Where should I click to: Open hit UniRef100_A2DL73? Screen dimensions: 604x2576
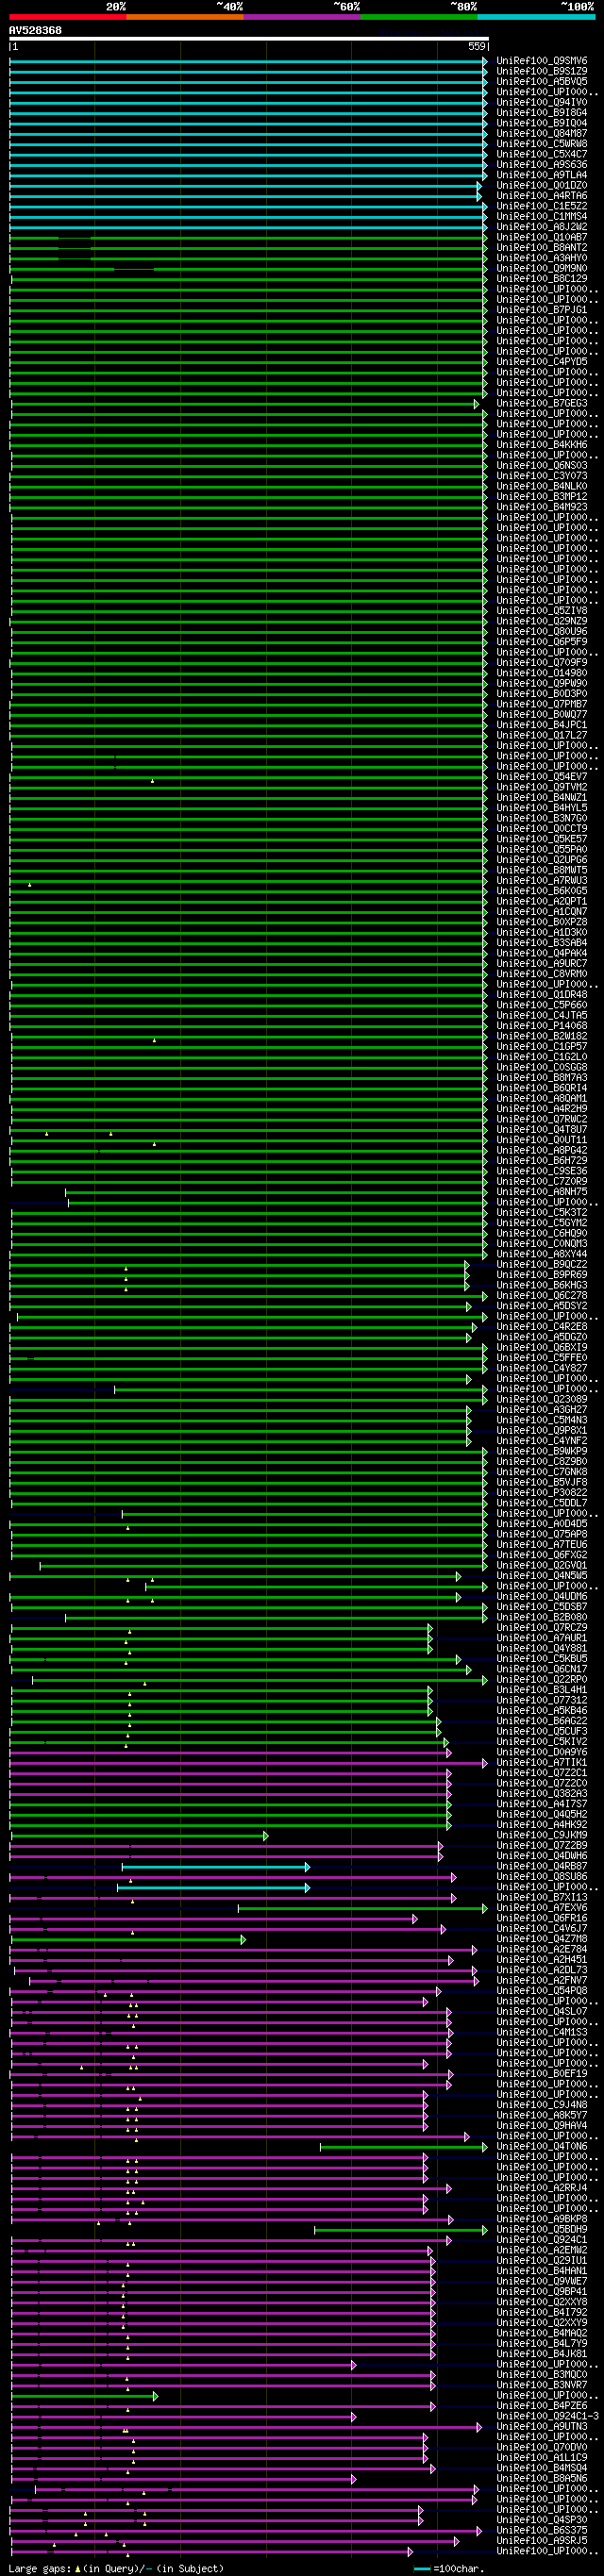click(541, 1970)
